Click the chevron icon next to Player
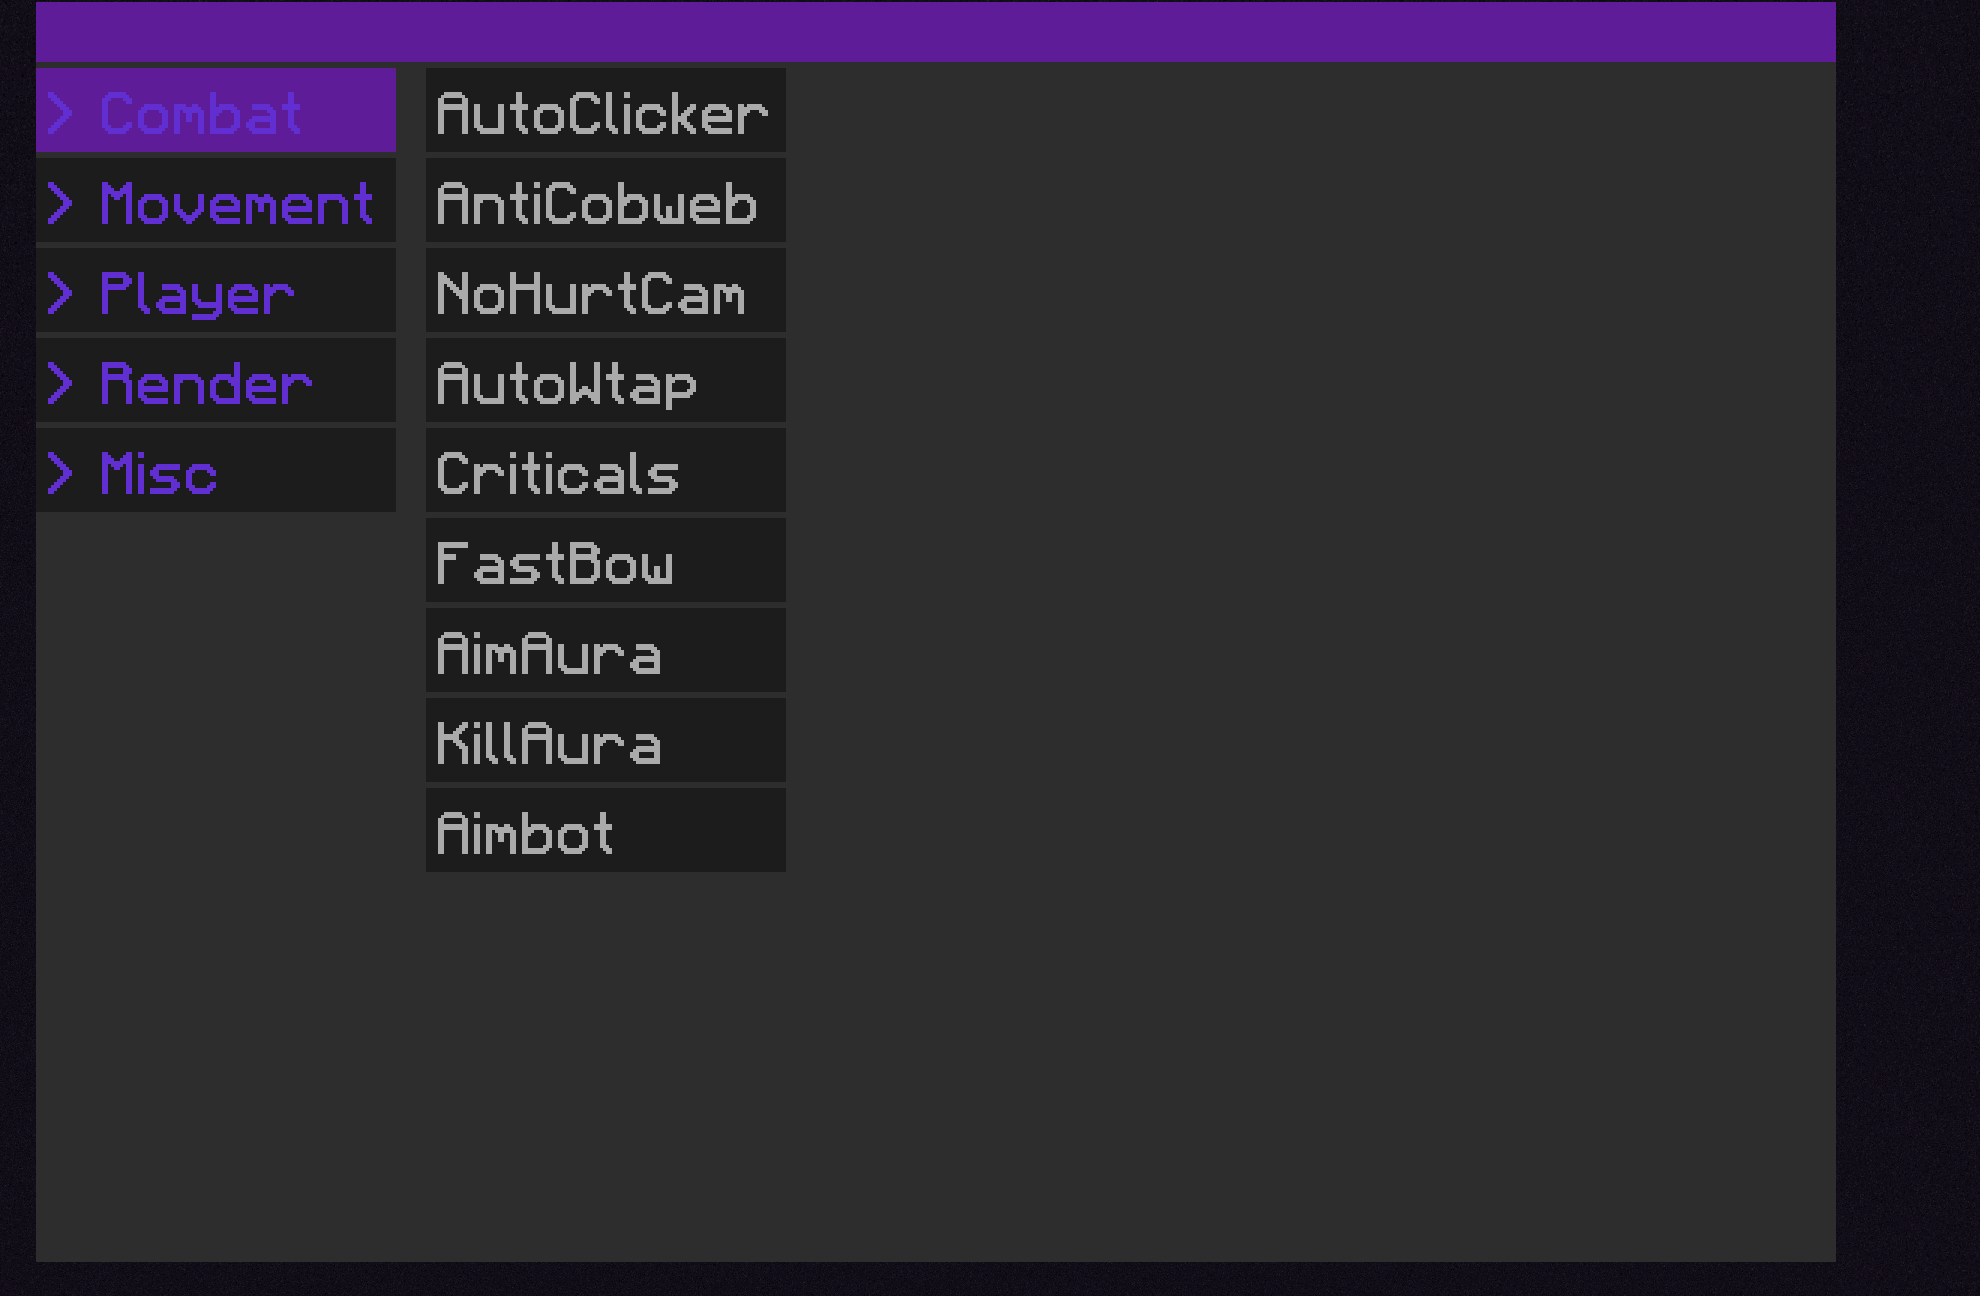1980x1296 pixels. click(60, 293)
